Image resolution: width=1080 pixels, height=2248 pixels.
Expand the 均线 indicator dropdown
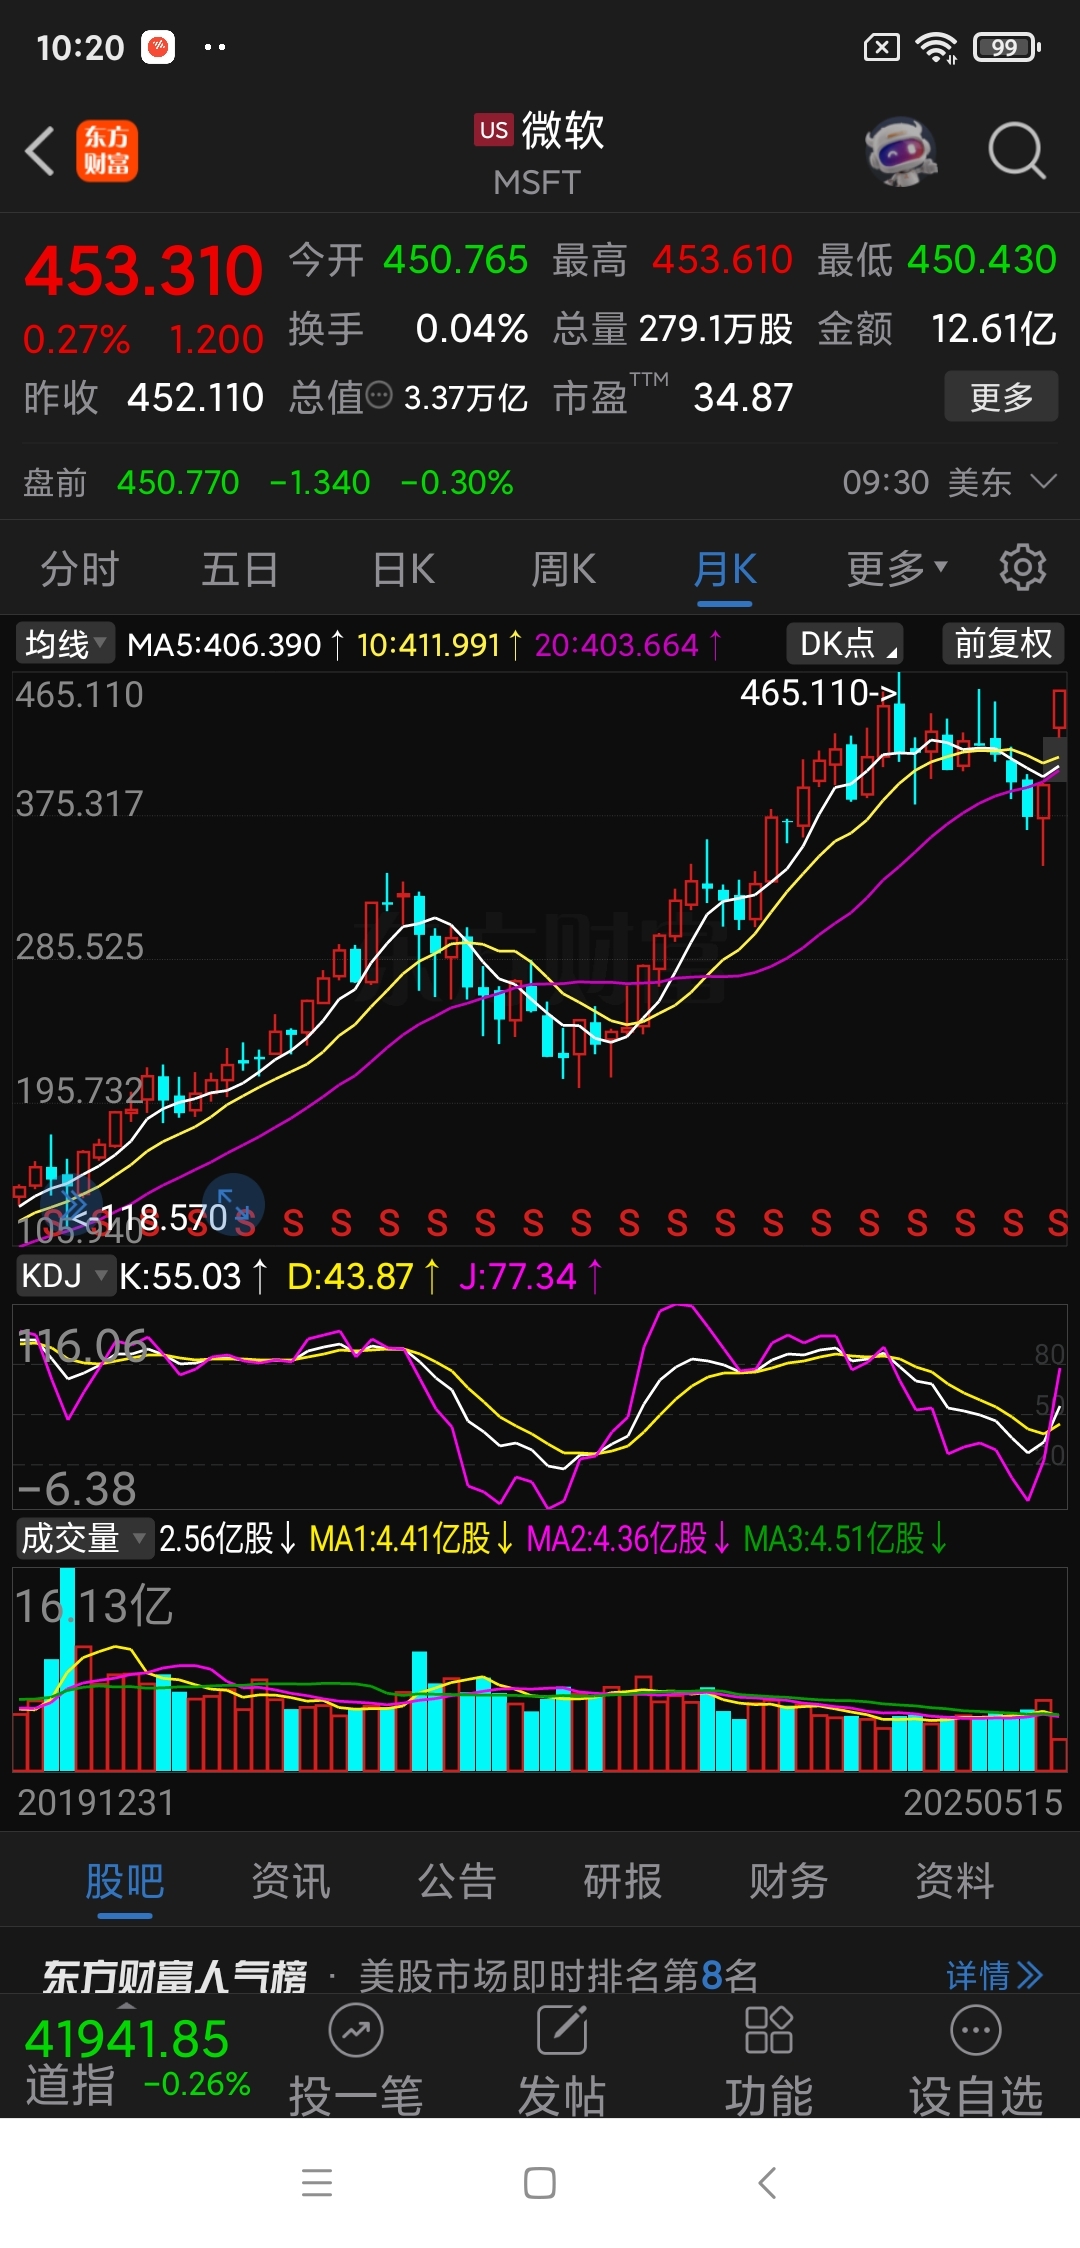pyautogui.click(x=65, y=643)
